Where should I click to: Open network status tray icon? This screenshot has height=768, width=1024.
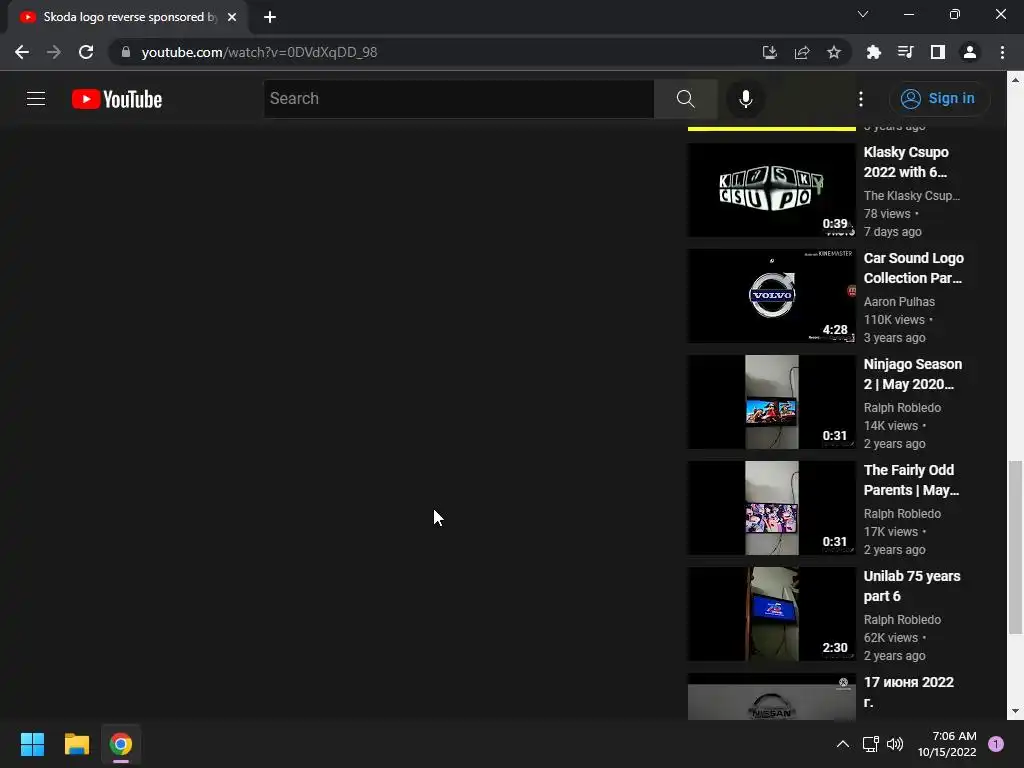871,744
